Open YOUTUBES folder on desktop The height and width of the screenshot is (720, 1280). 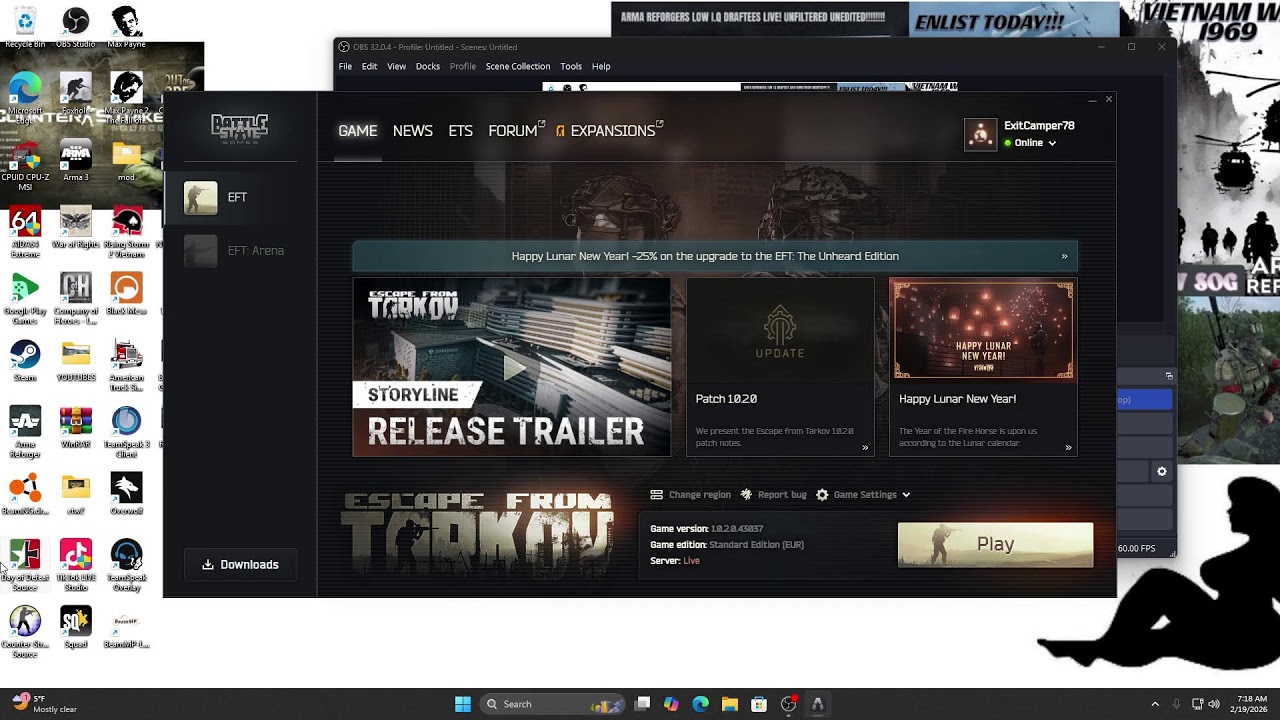point(76,361)
